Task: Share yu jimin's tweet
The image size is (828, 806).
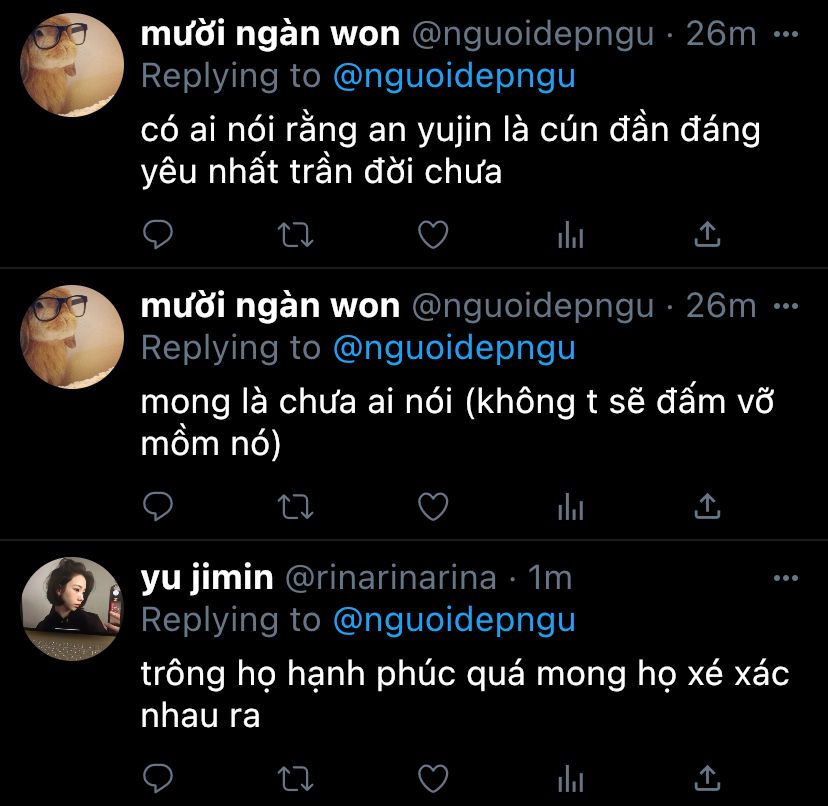Action: coord(707,779)
